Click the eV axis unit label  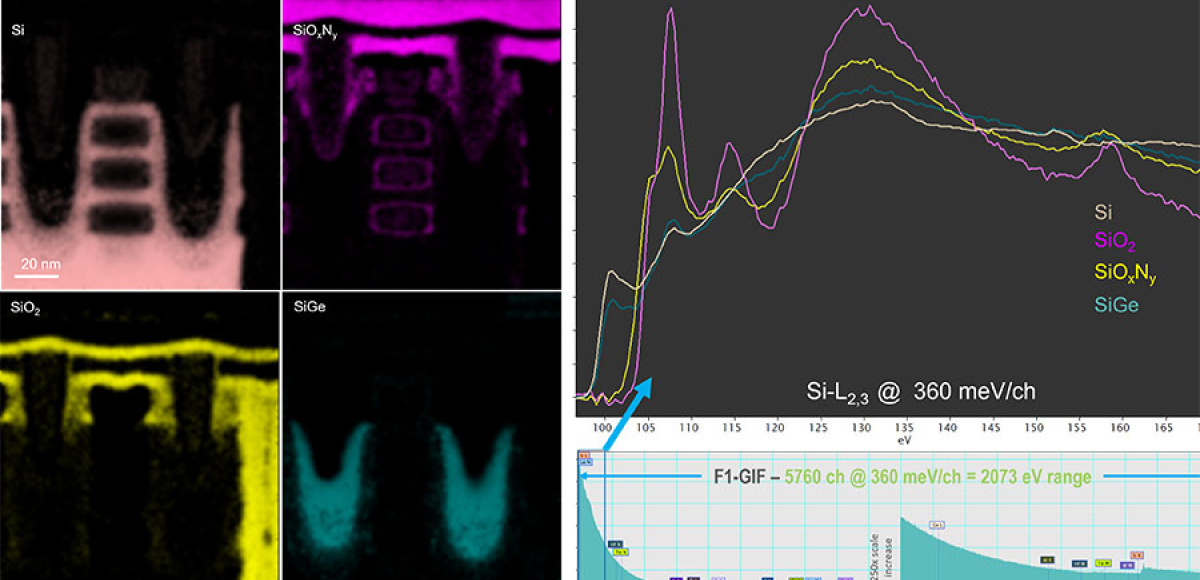click(x=904, y=439)
